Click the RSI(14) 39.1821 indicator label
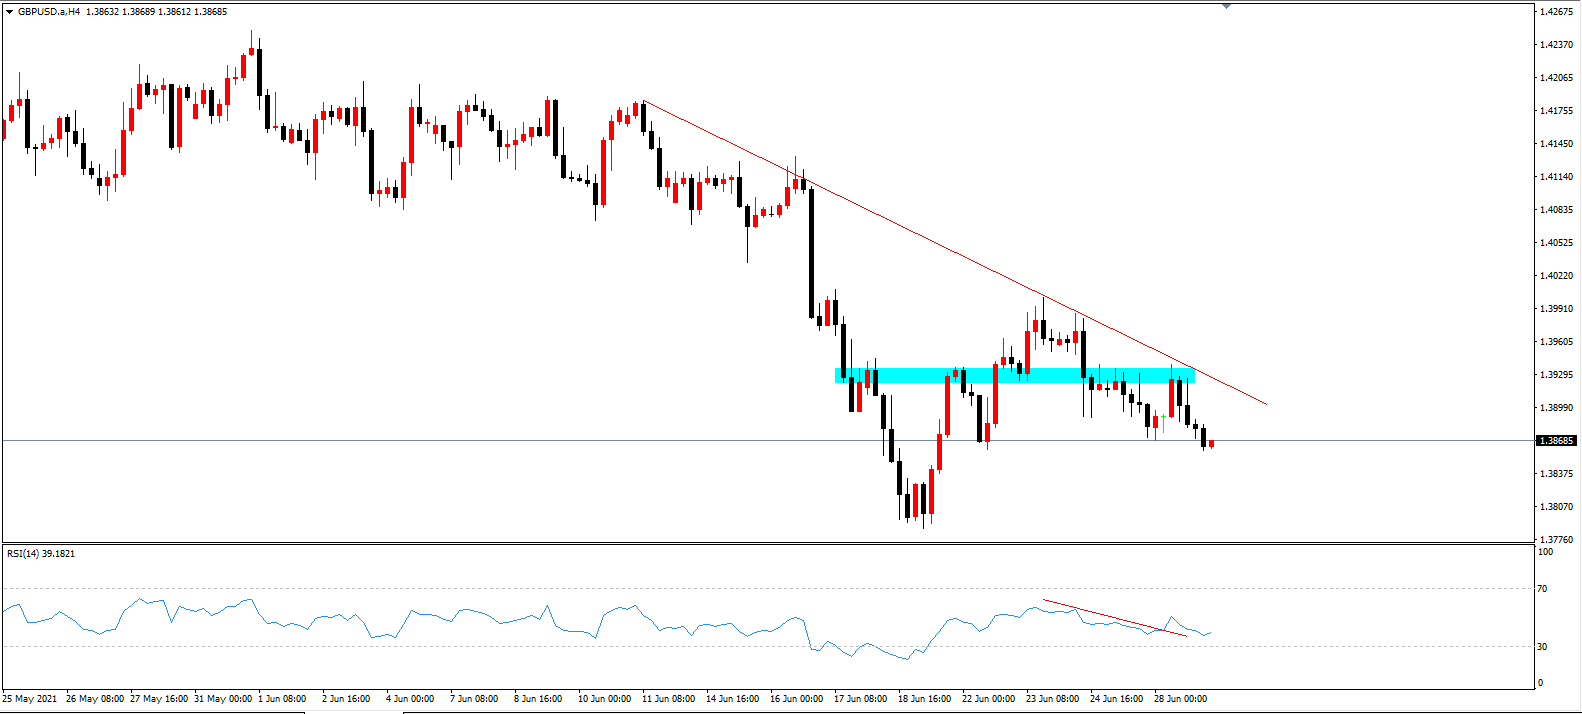 pos(41,553)
